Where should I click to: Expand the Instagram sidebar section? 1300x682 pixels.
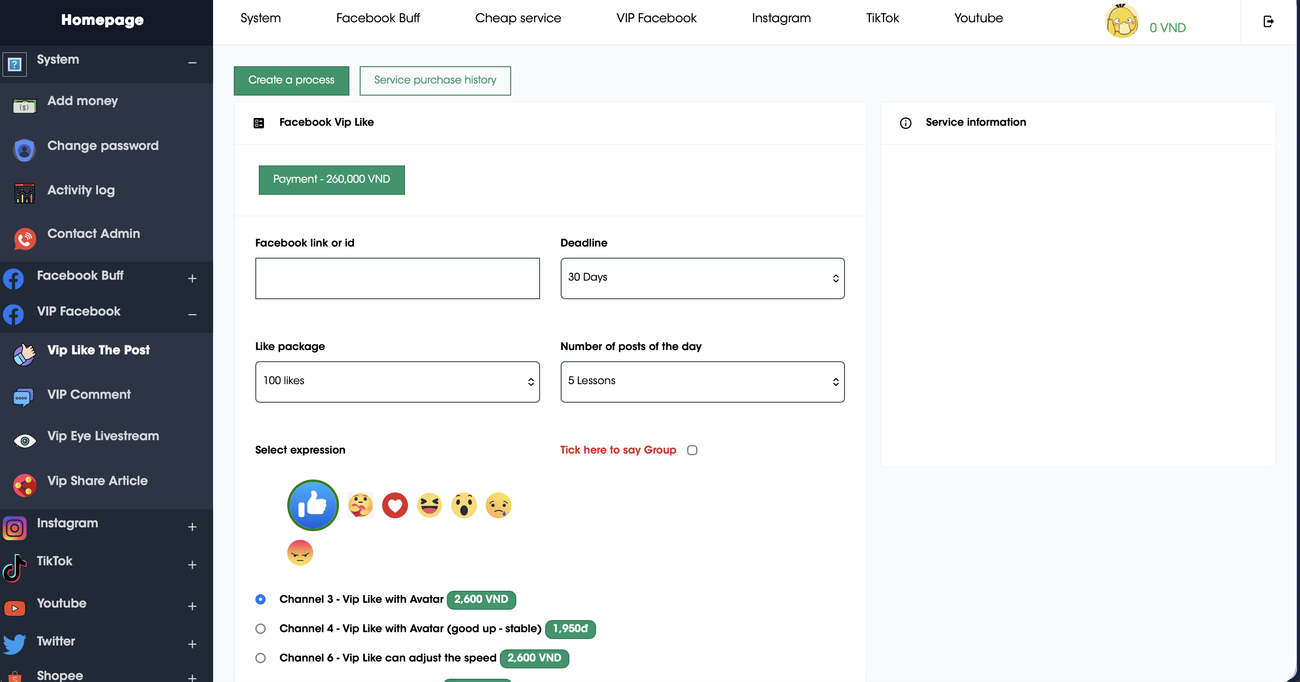(x=192, y=527)
